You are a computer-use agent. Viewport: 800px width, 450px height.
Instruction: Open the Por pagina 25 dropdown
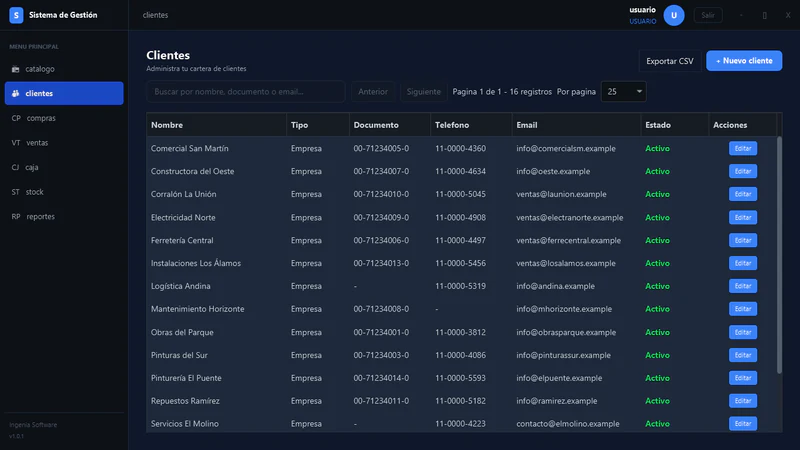pos(623,92)
